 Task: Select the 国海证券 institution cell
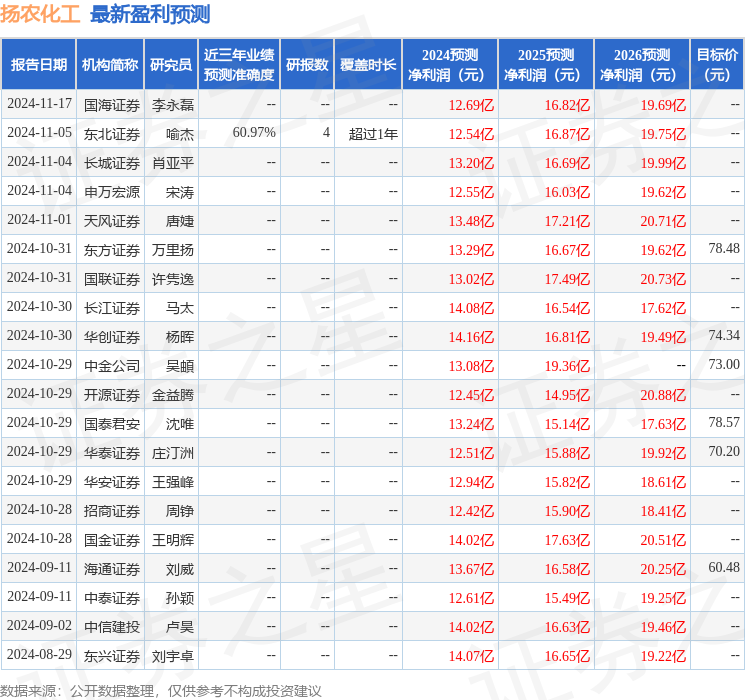coord(112,105)
